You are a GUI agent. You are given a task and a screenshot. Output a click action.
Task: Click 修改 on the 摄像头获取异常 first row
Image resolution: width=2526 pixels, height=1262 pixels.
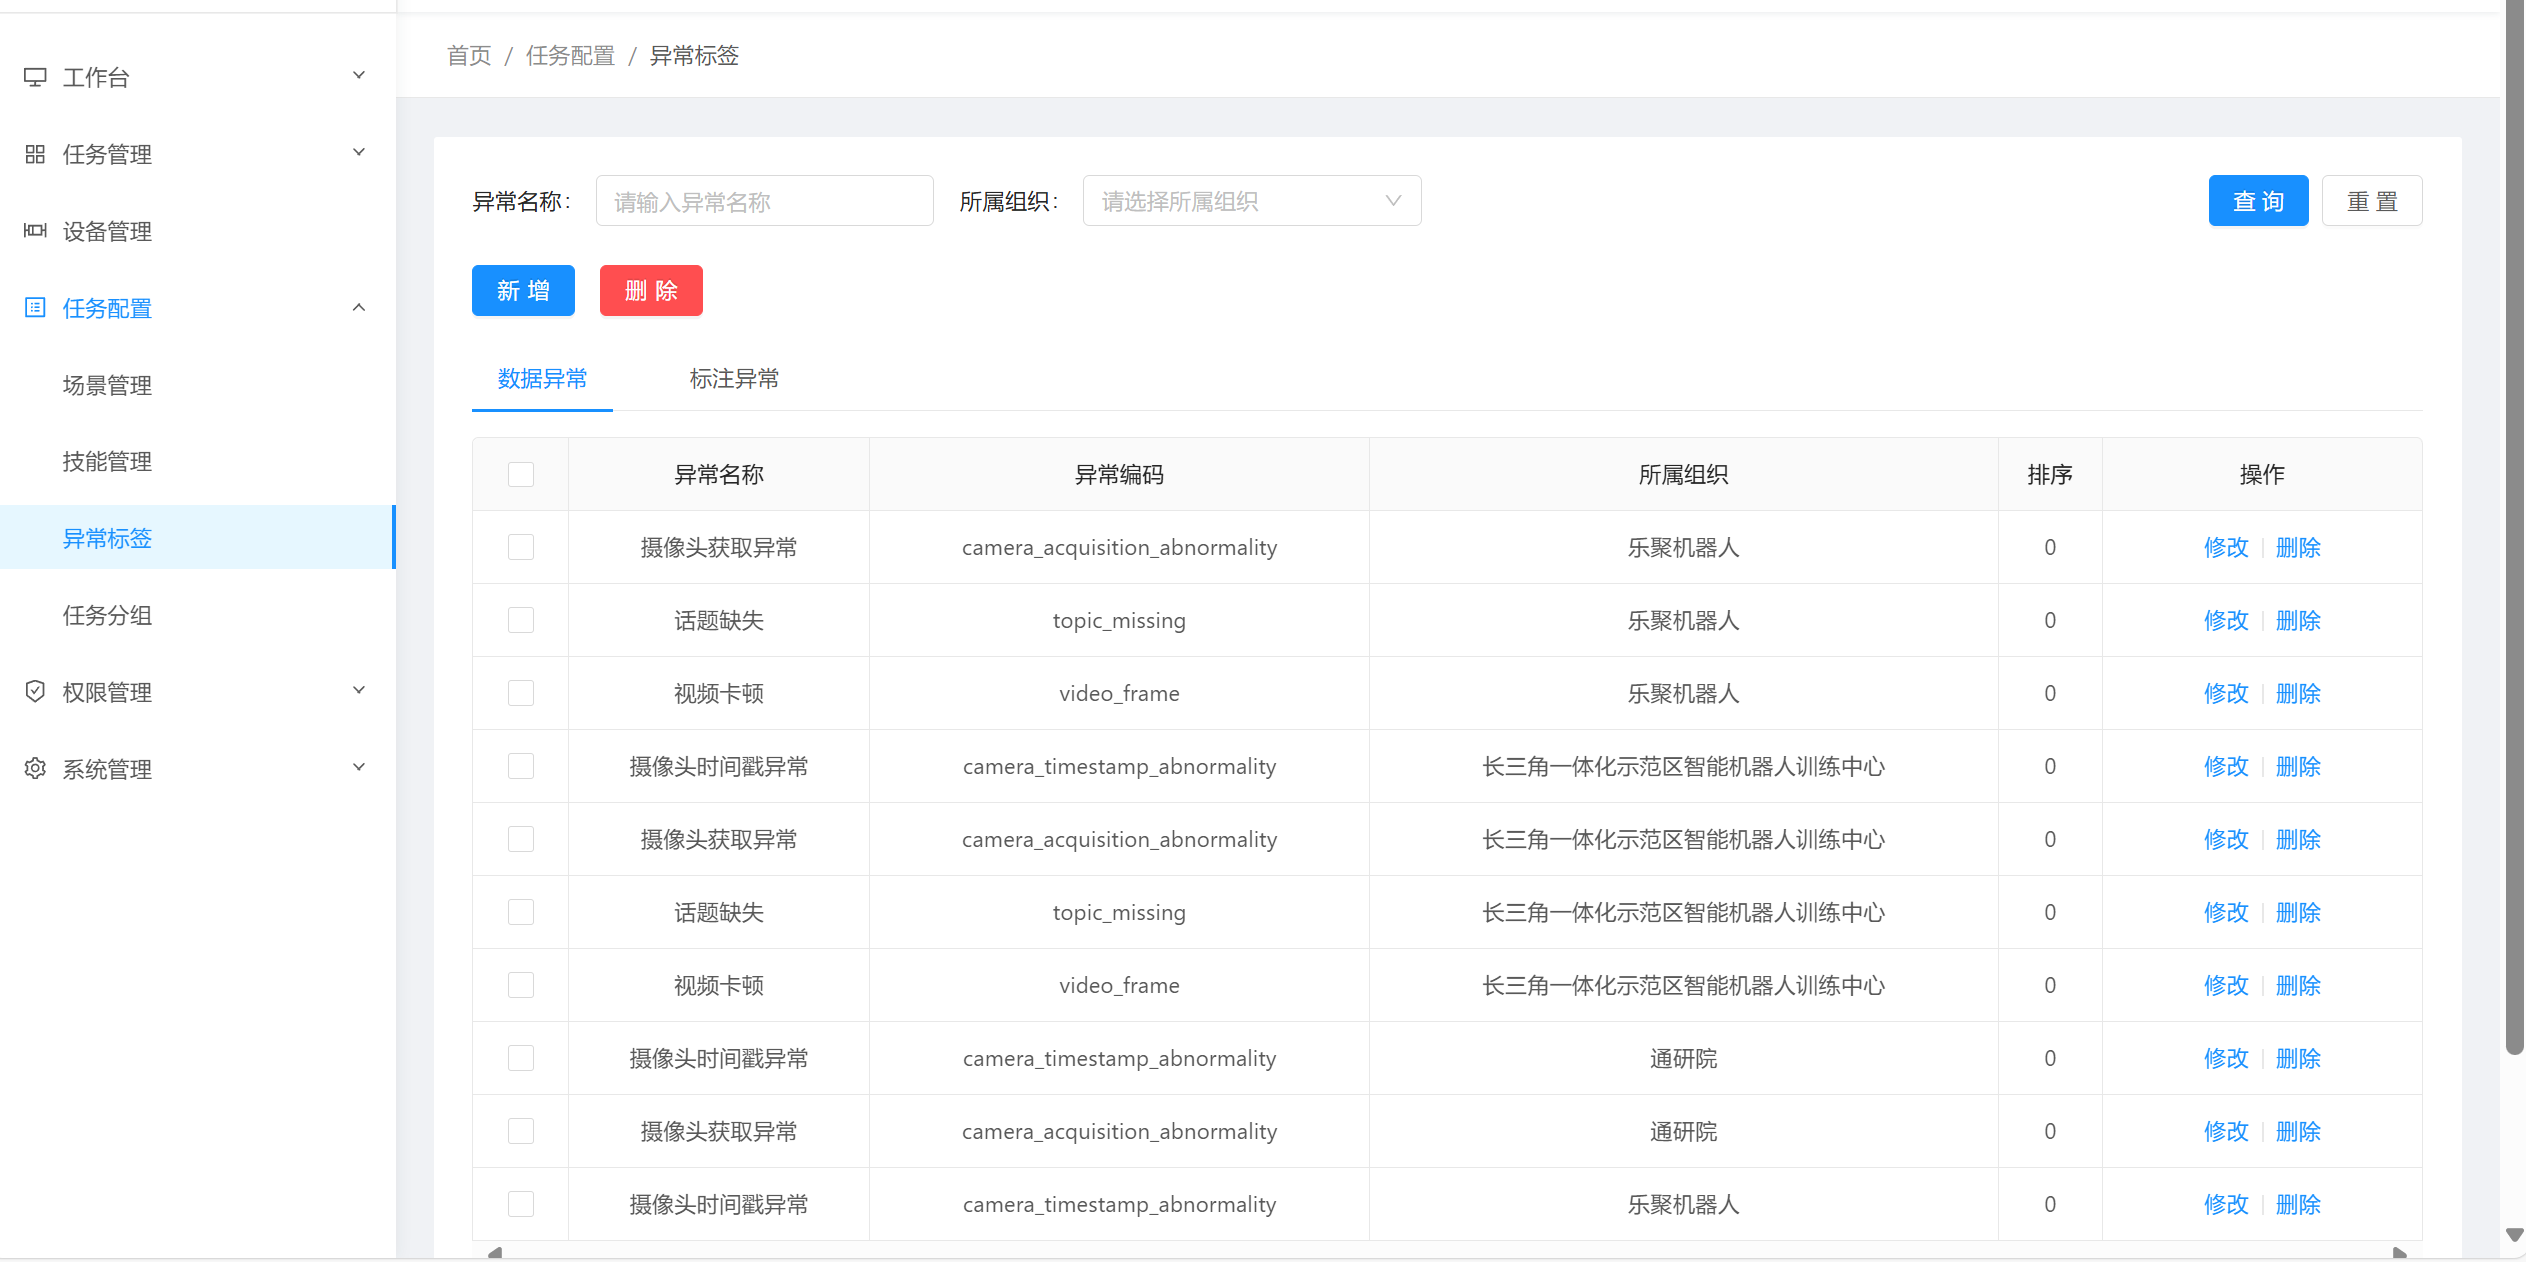point(2226,547)
